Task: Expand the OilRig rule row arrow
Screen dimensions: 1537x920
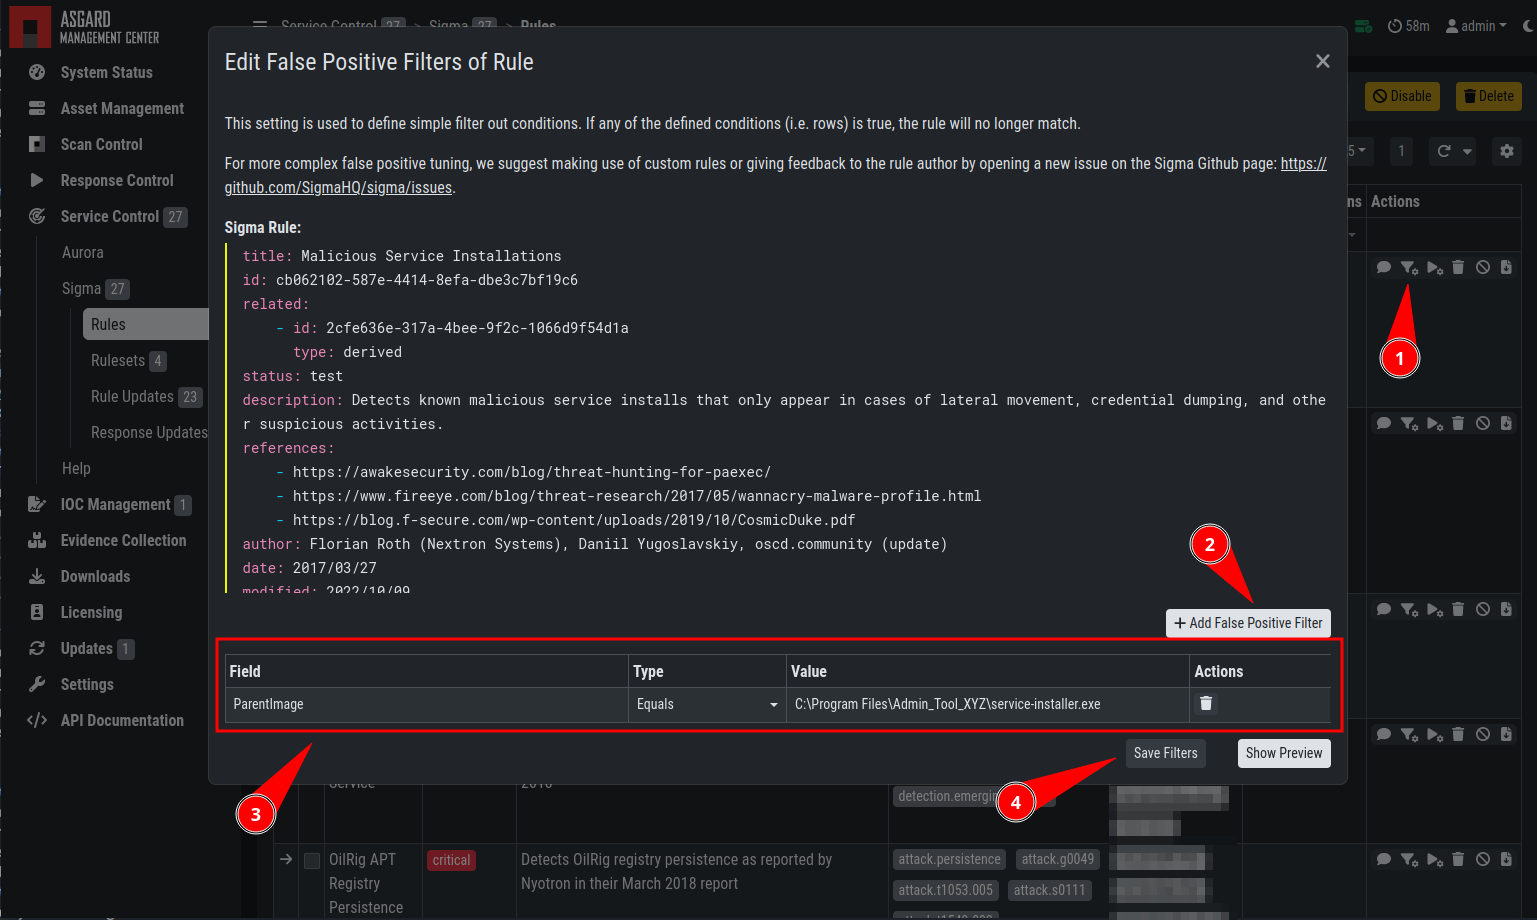Action: tap(286, 859)
